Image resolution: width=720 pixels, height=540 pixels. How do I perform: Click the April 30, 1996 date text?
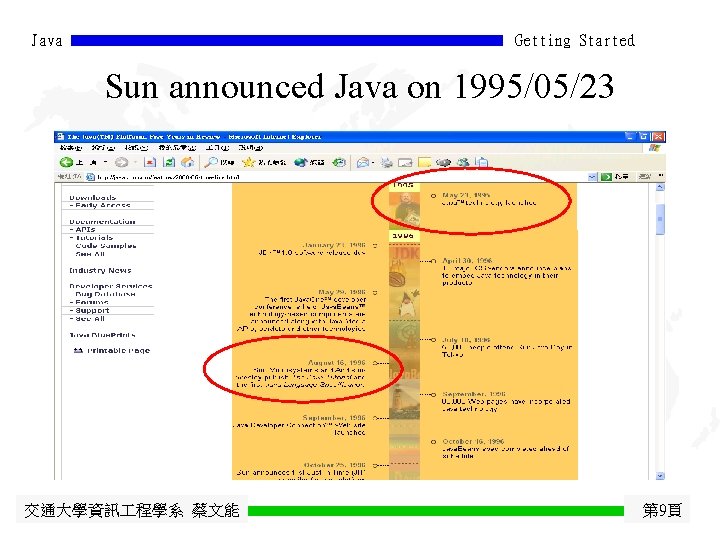[x=467, y=260]
